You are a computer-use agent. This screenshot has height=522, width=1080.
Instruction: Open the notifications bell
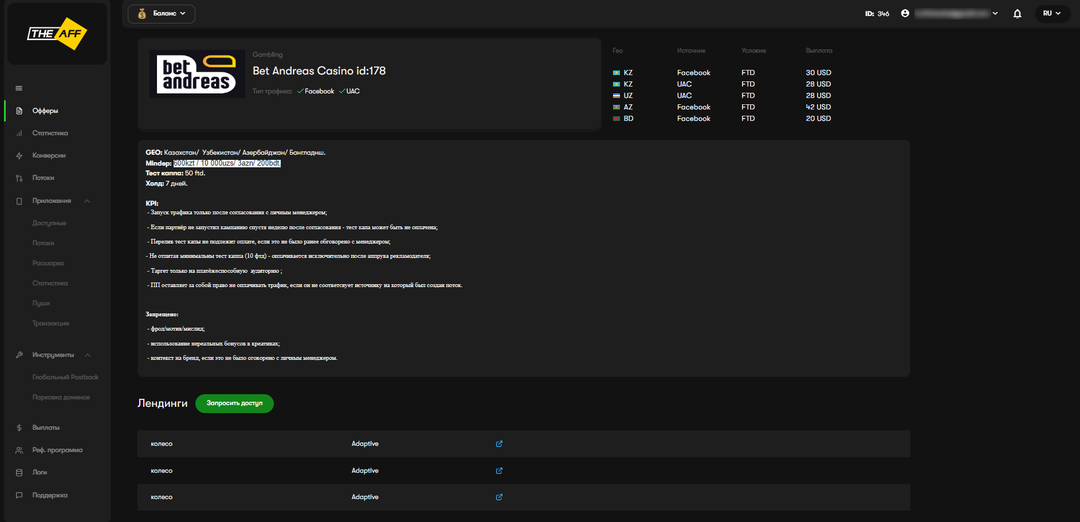tap(1017, 14)
